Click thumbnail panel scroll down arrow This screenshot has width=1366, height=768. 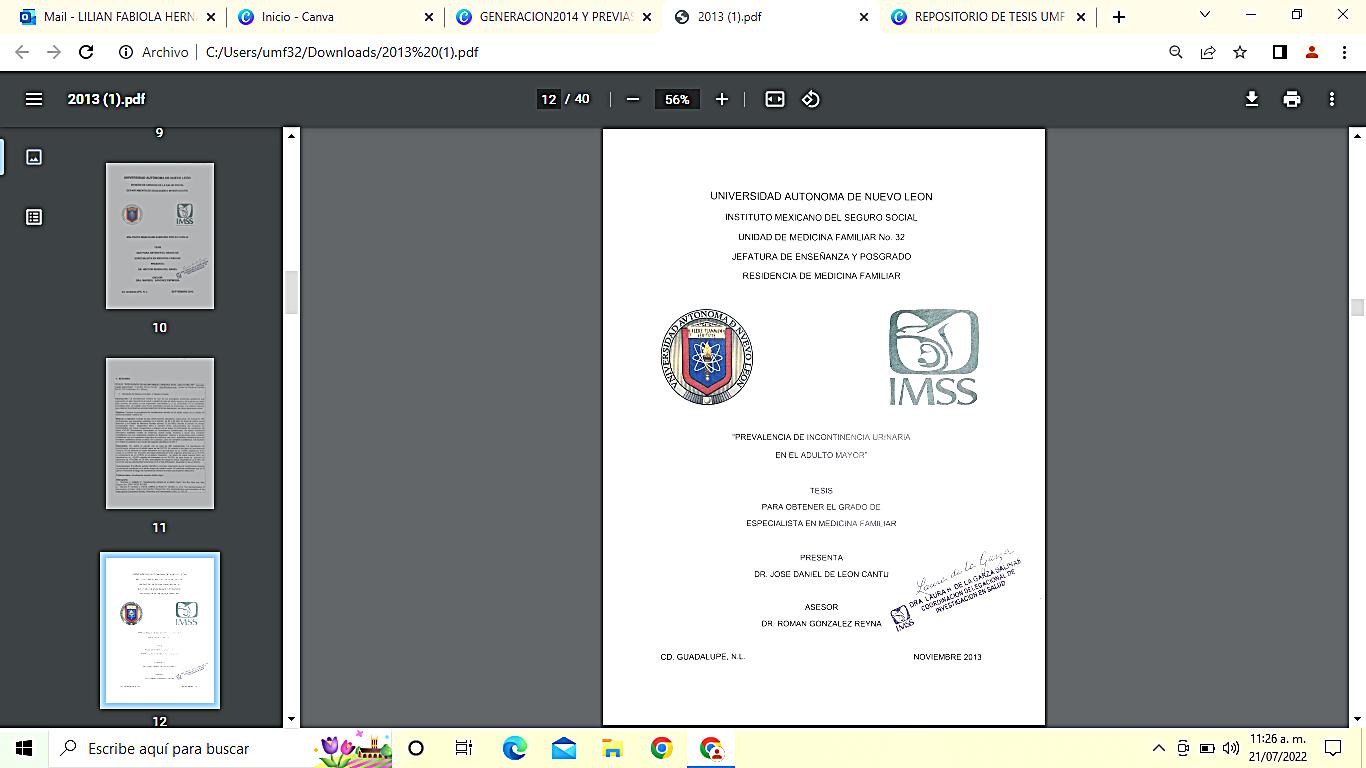click(x=292, y=719)
